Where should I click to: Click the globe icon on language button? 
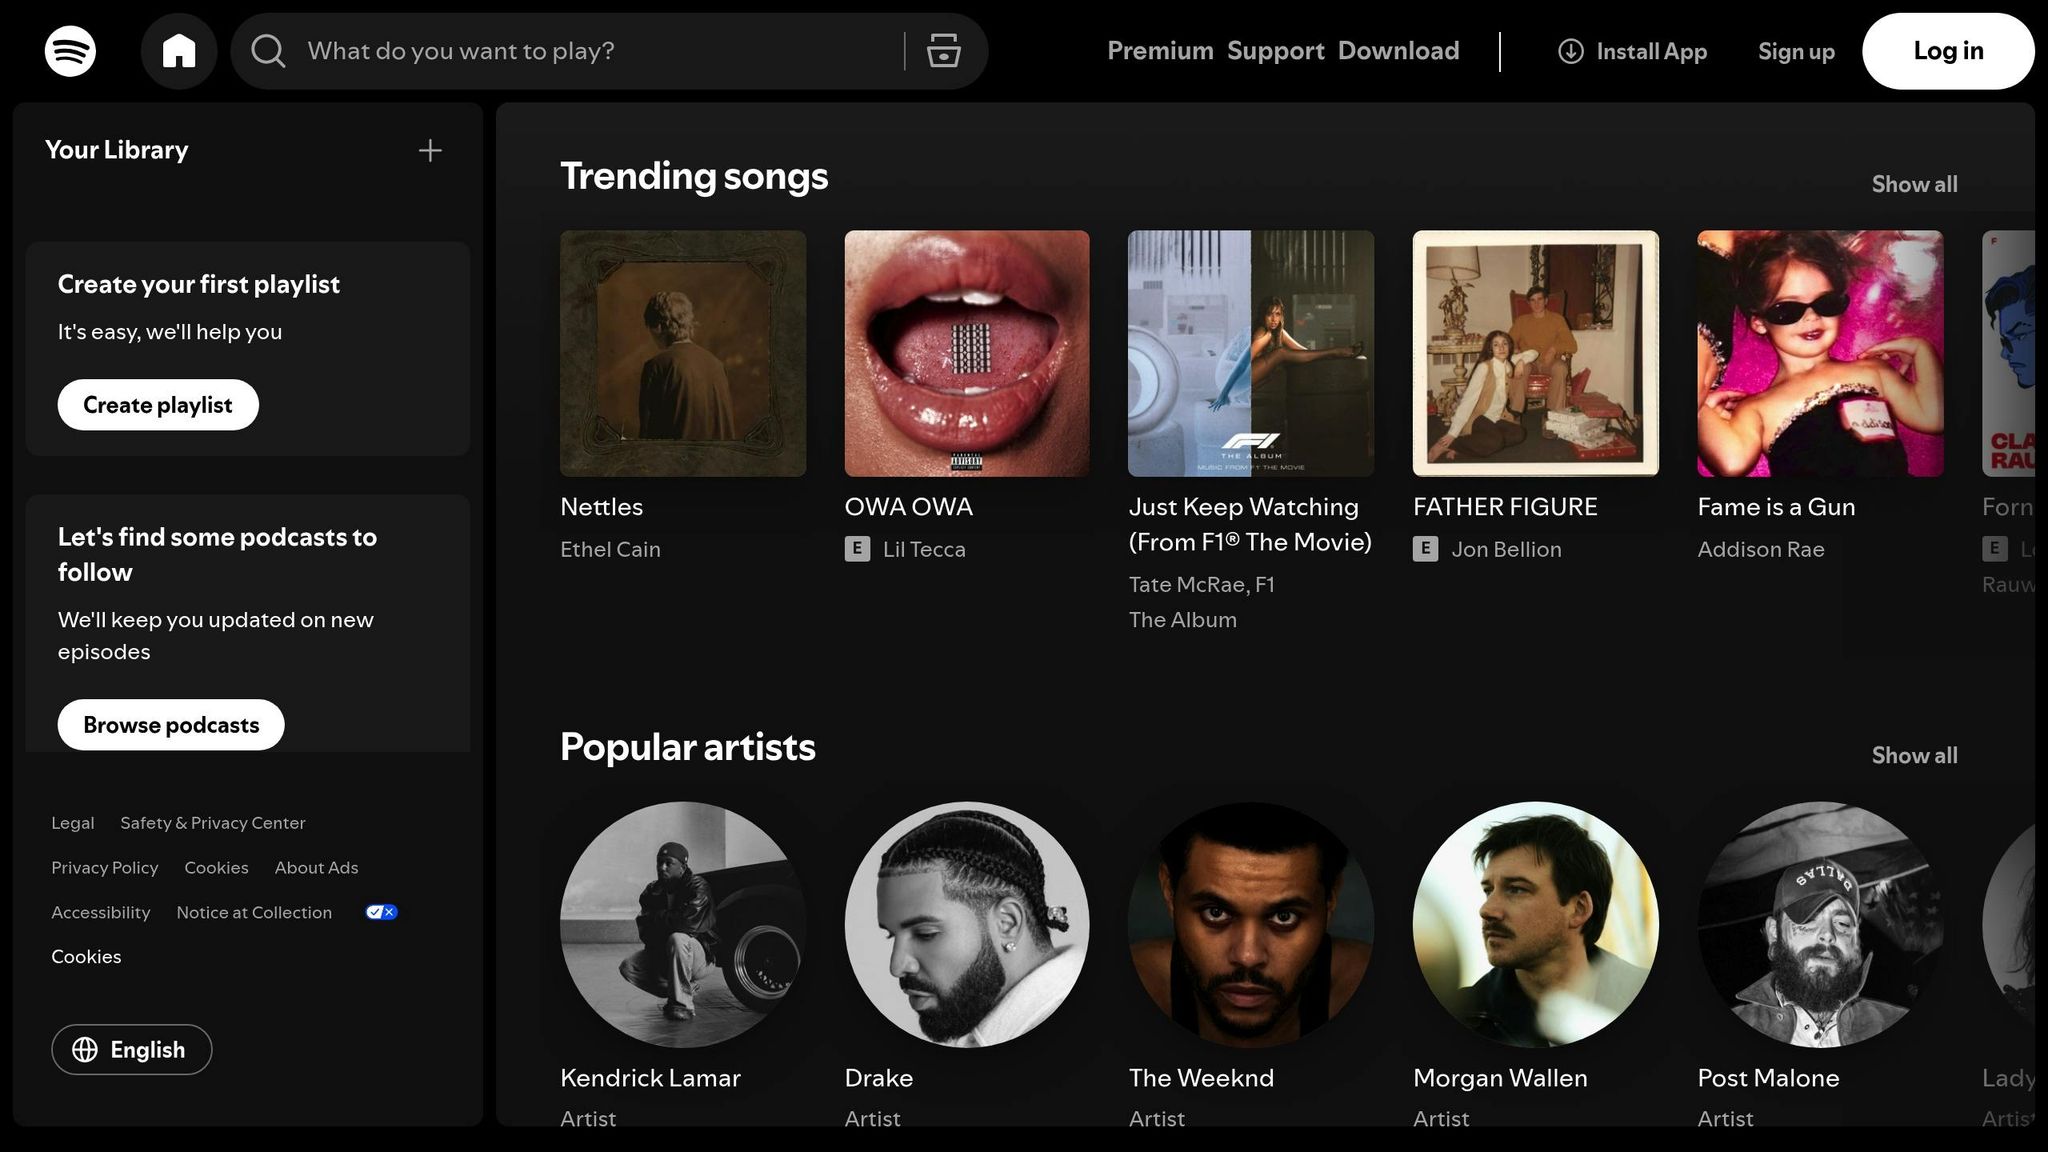coord(85,1049)
